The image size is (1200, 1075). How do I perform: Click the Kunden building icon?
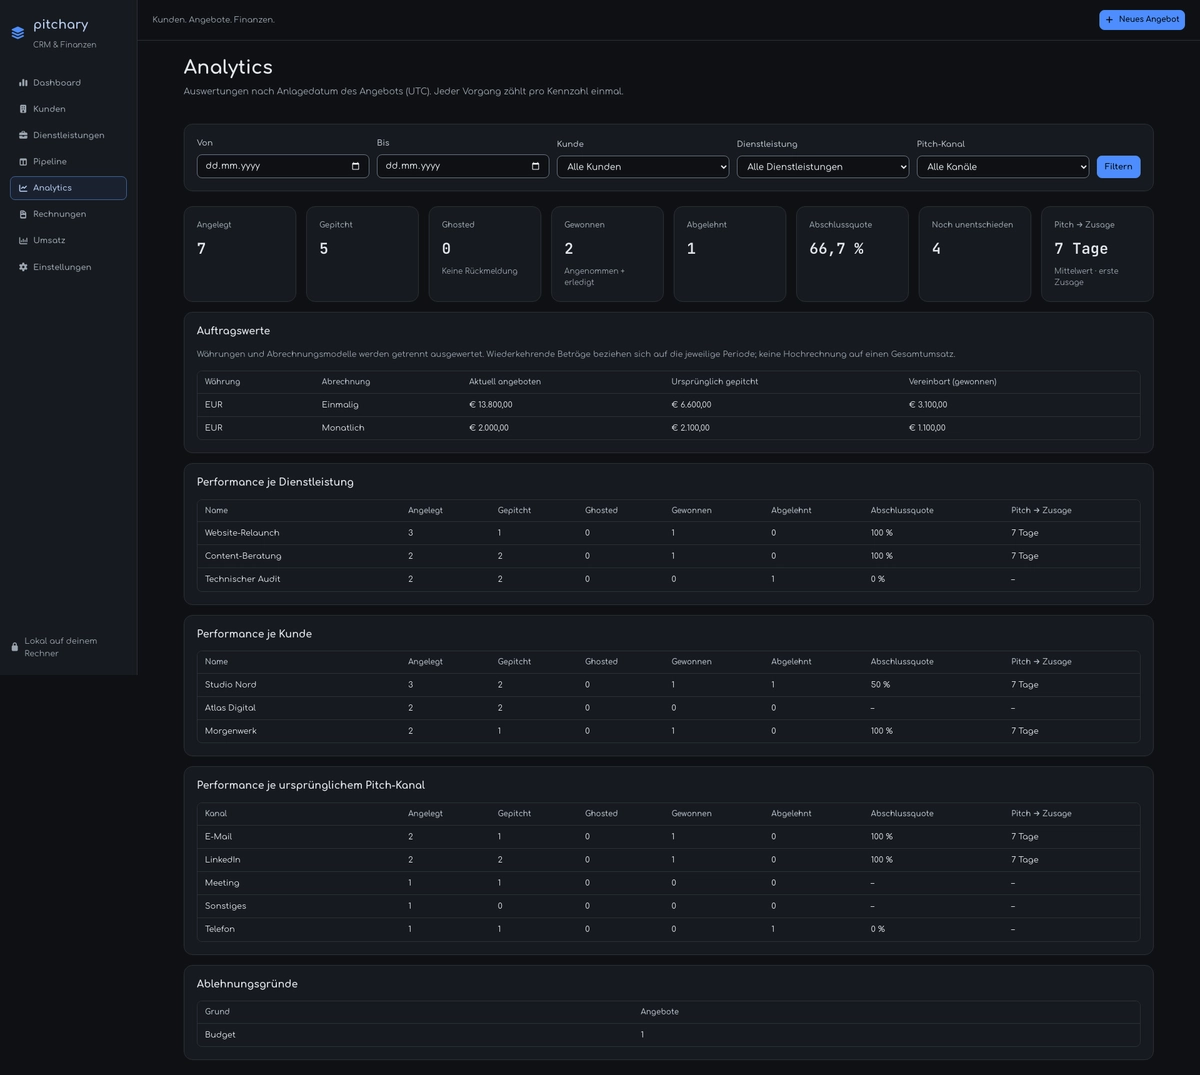click(23, 109)
